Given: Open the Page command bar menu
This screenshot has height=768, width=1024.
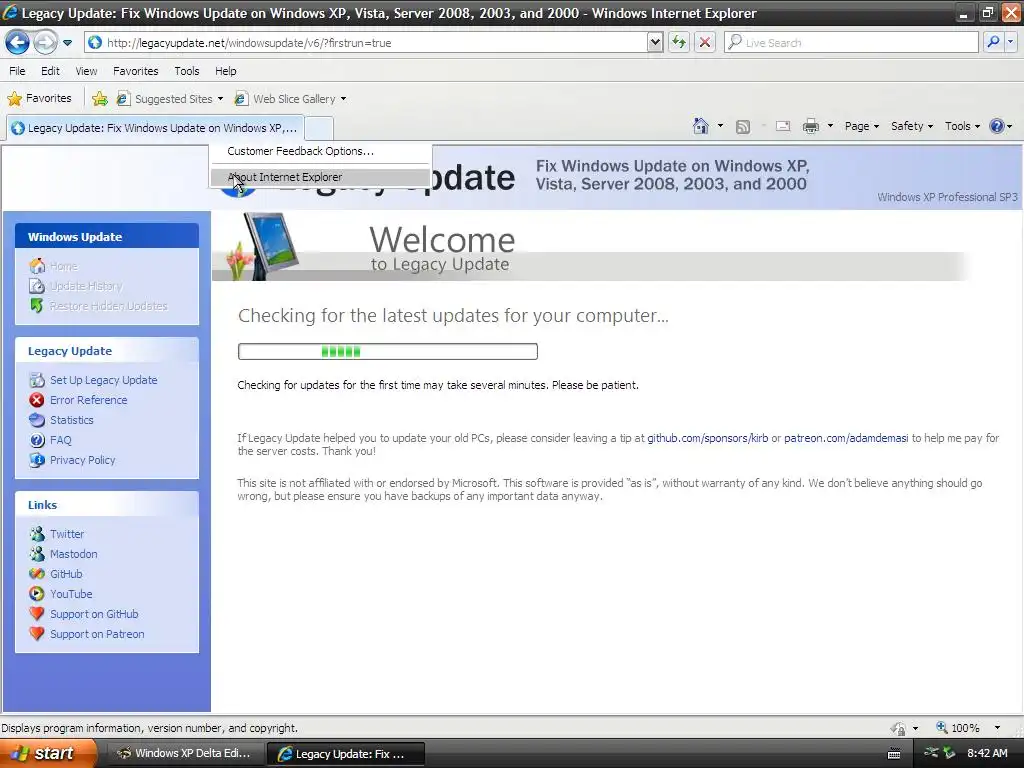Looking at the screenshot, I should coord(861,126).
